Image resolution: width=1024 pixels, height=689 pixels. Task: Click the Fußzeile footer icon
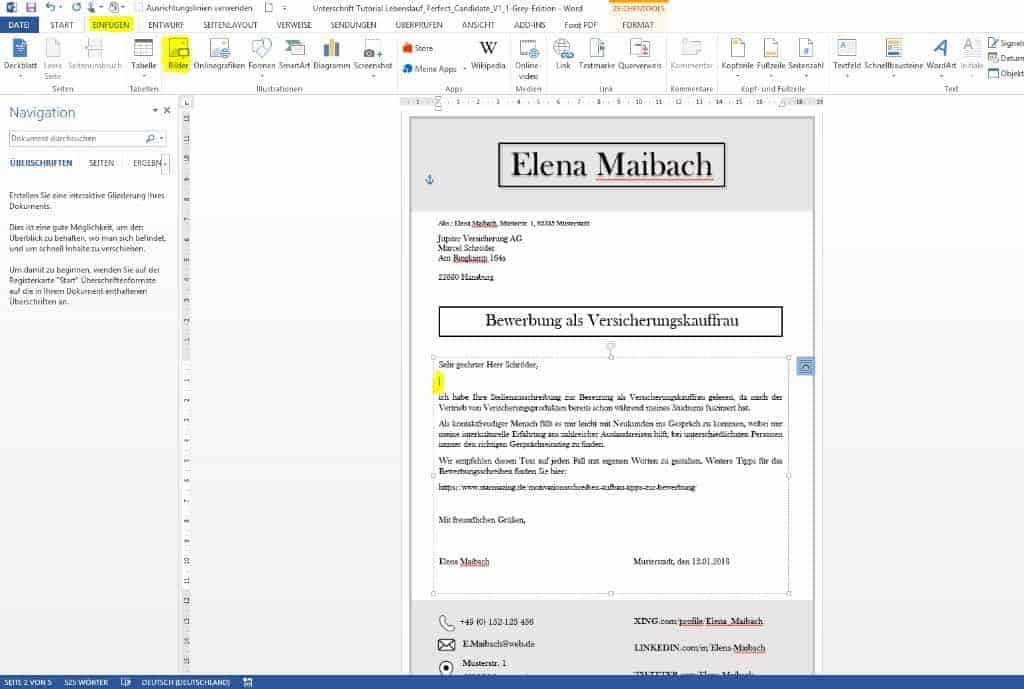(x=771, y=55)
